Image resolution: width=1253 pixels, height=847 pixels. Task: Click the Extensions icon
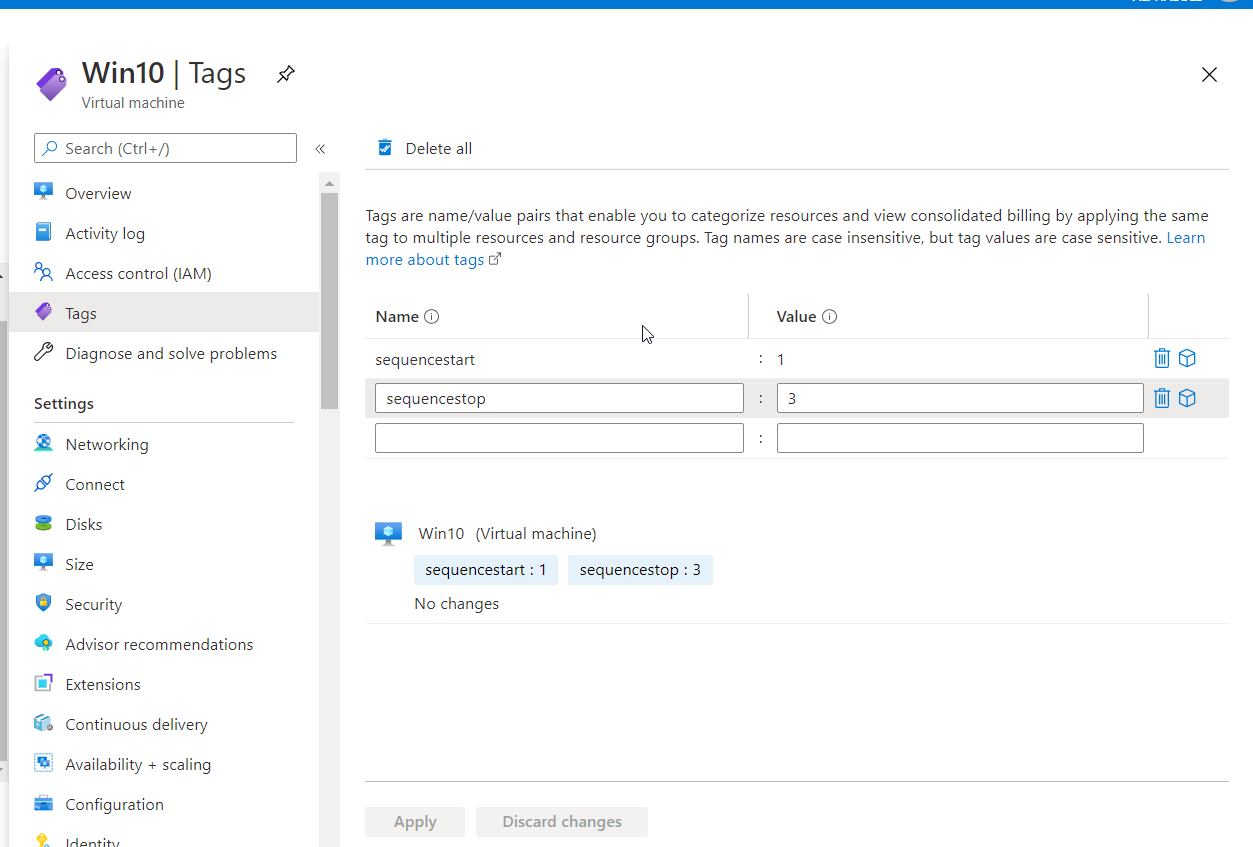(x=43, y=683)
